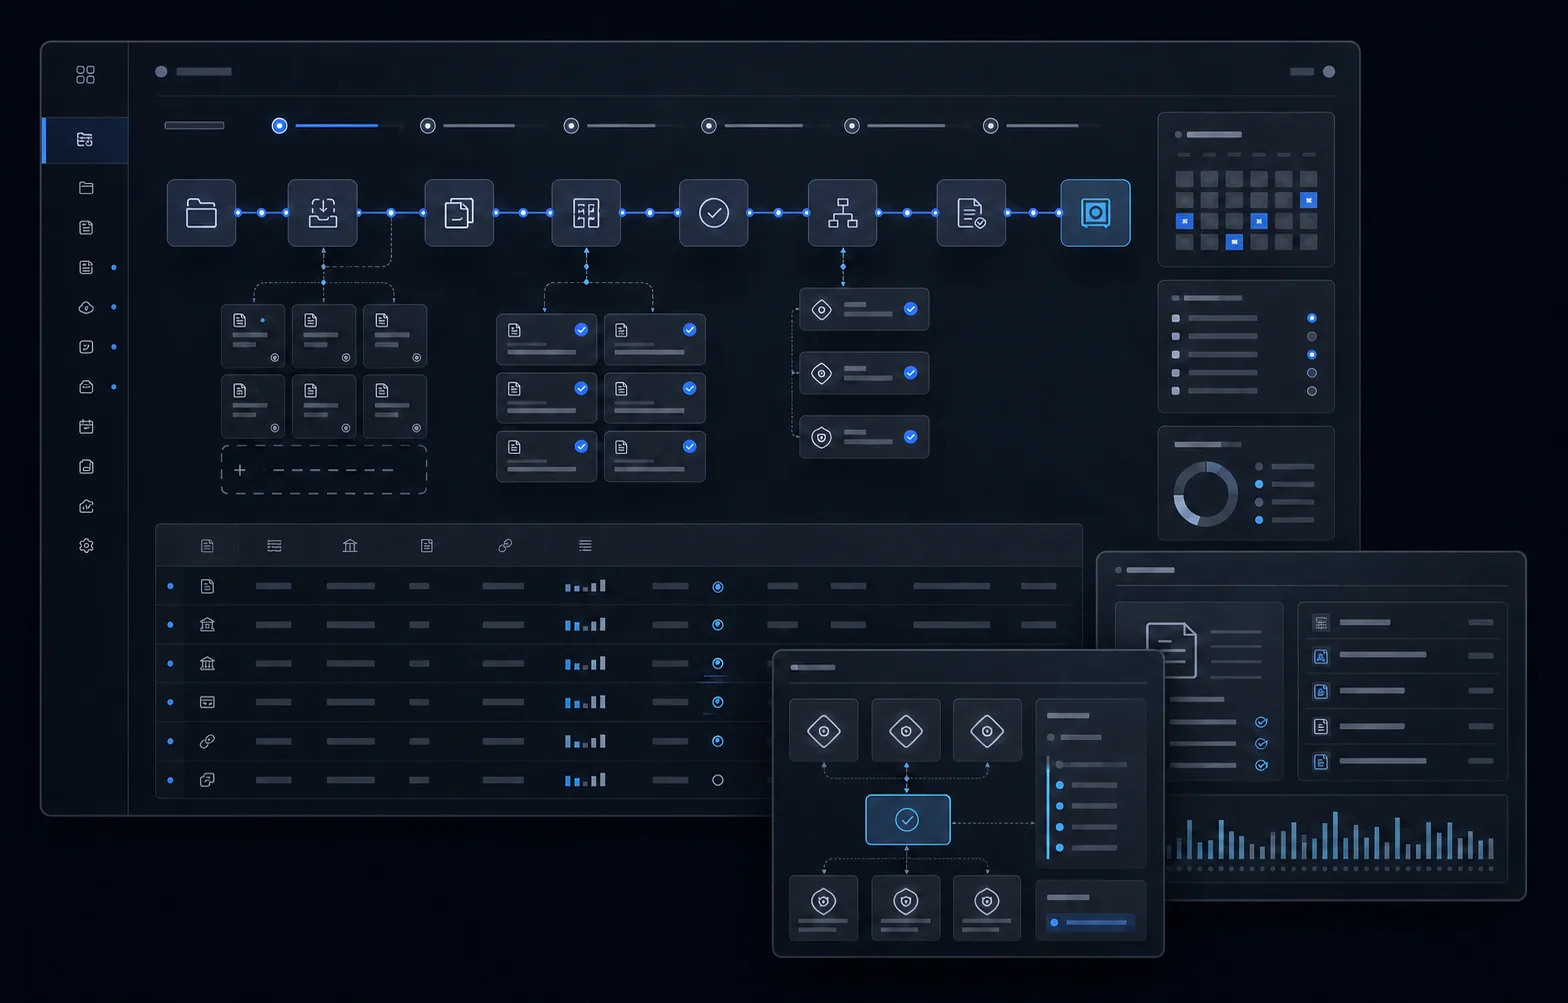Screen dimensions: 1568x1003
Task: Click the link column header icon
Action: tap(505, 546)
